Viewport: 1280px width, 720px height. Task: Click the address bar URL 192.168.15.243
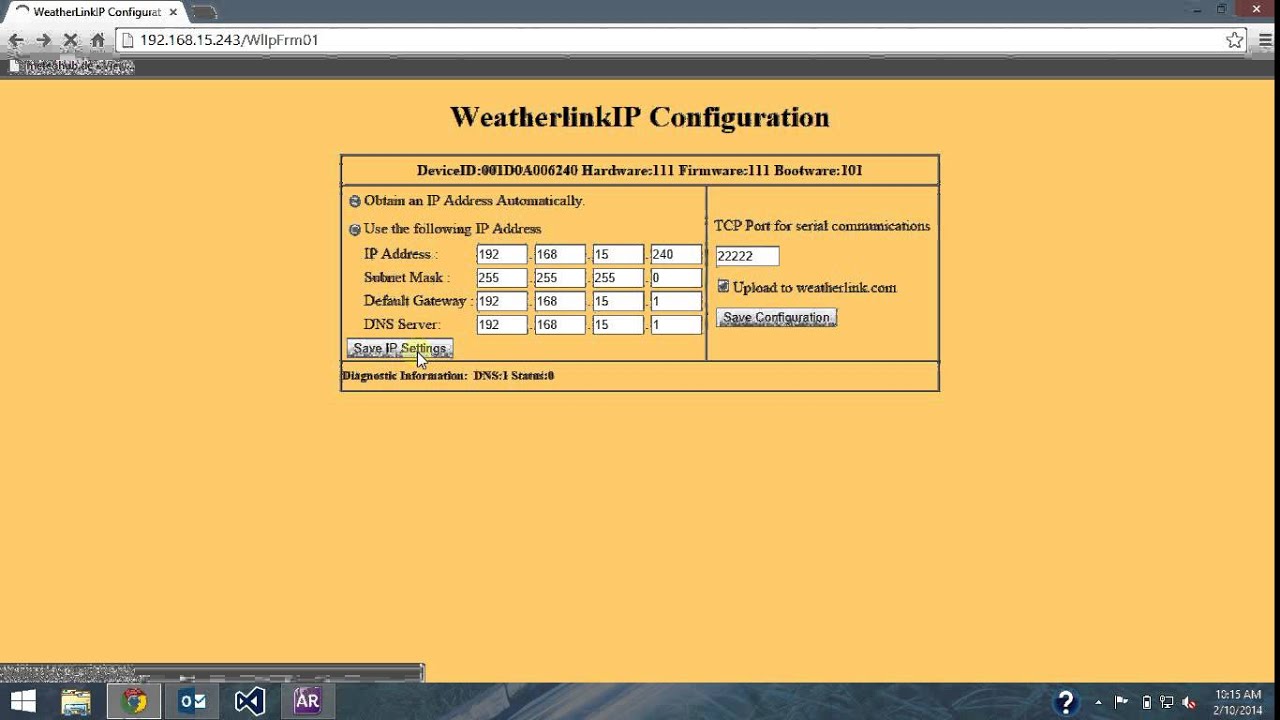click(228, 40)
